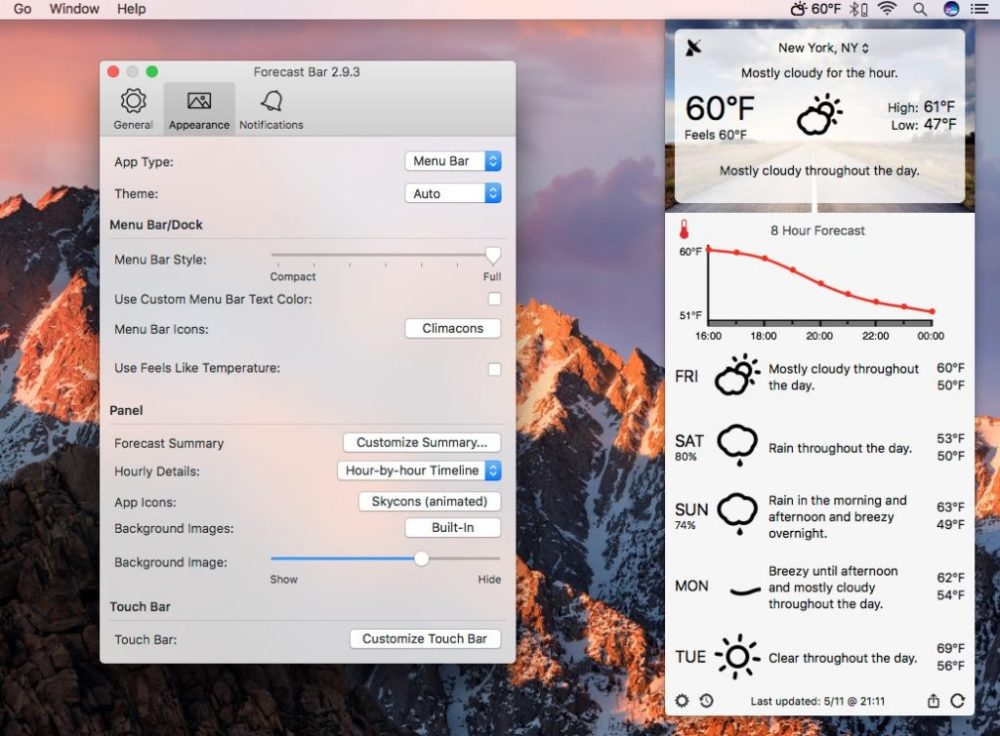Open the Go menu

pyautogui.click(x=22, y=9)
